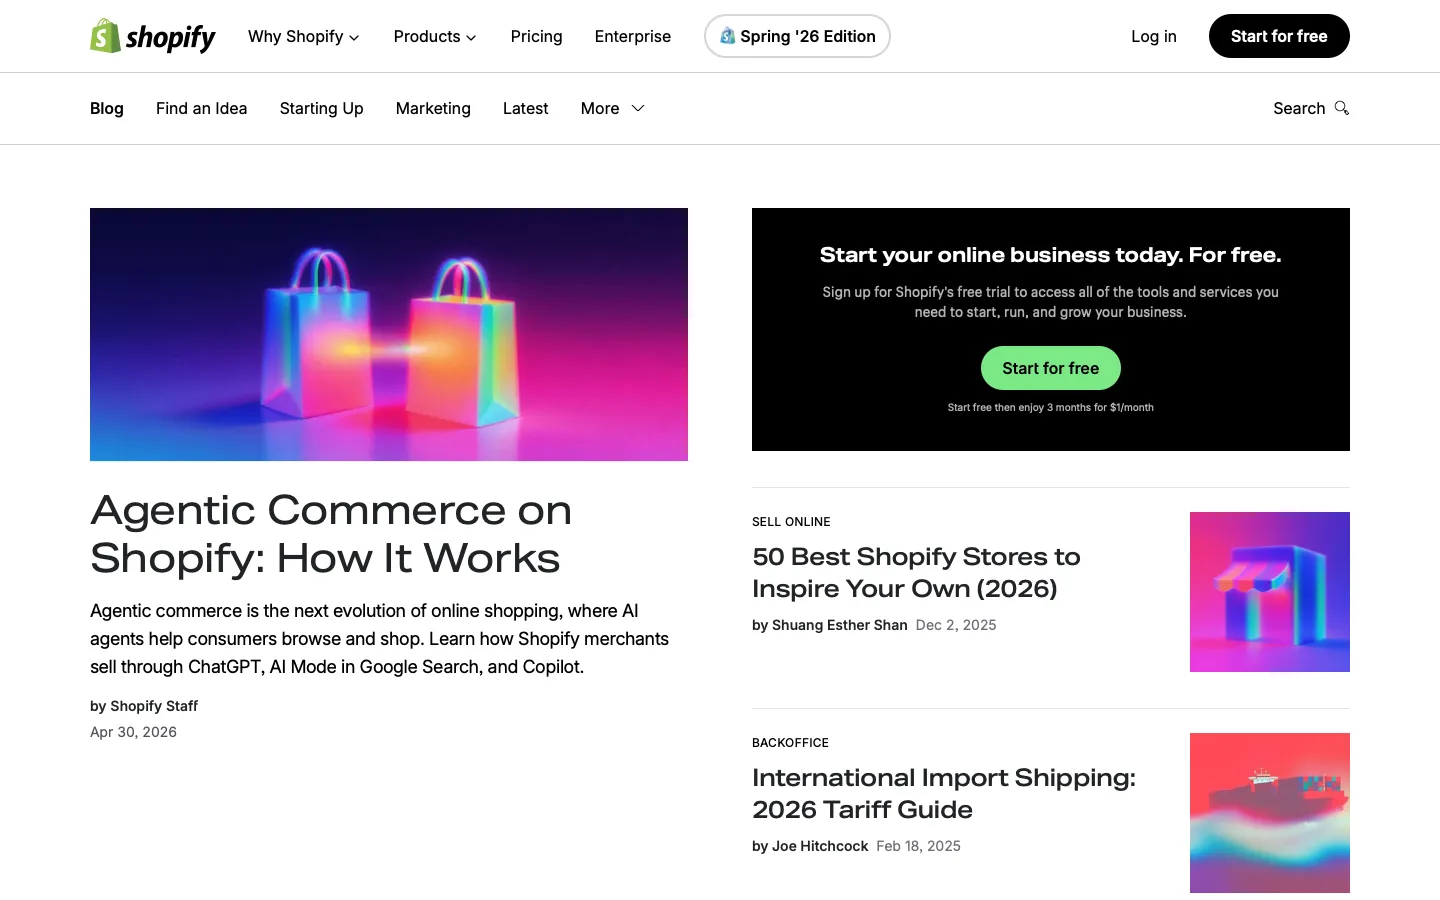Click the Agentic commerce article summary paragraph
The width and height of the screenshot is (1440, 900).
point(380,639)
